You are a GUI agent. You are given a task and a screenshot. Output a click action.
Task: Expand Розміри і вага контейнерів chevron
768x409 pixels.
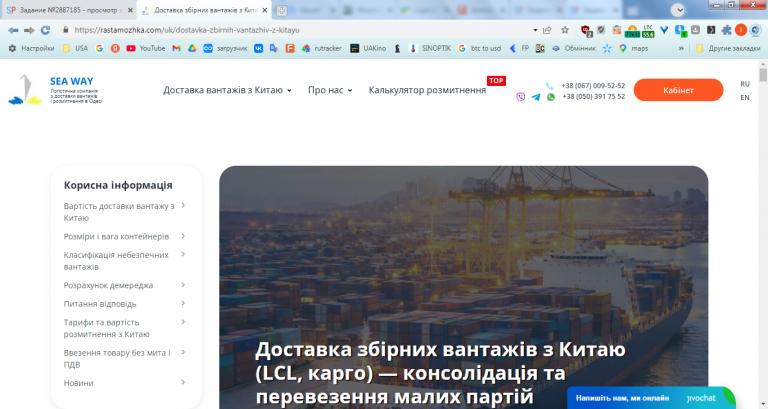[183, 236]
